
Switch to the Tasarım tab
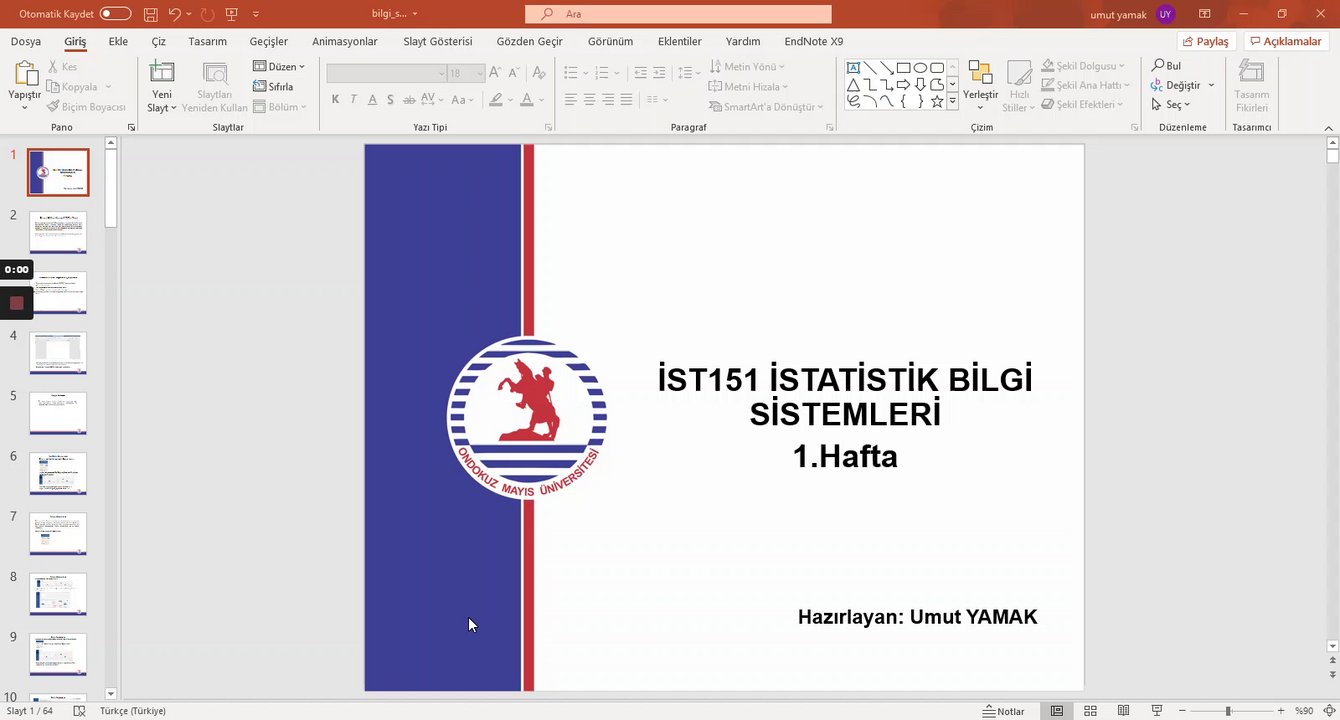(x=208, y=41)
